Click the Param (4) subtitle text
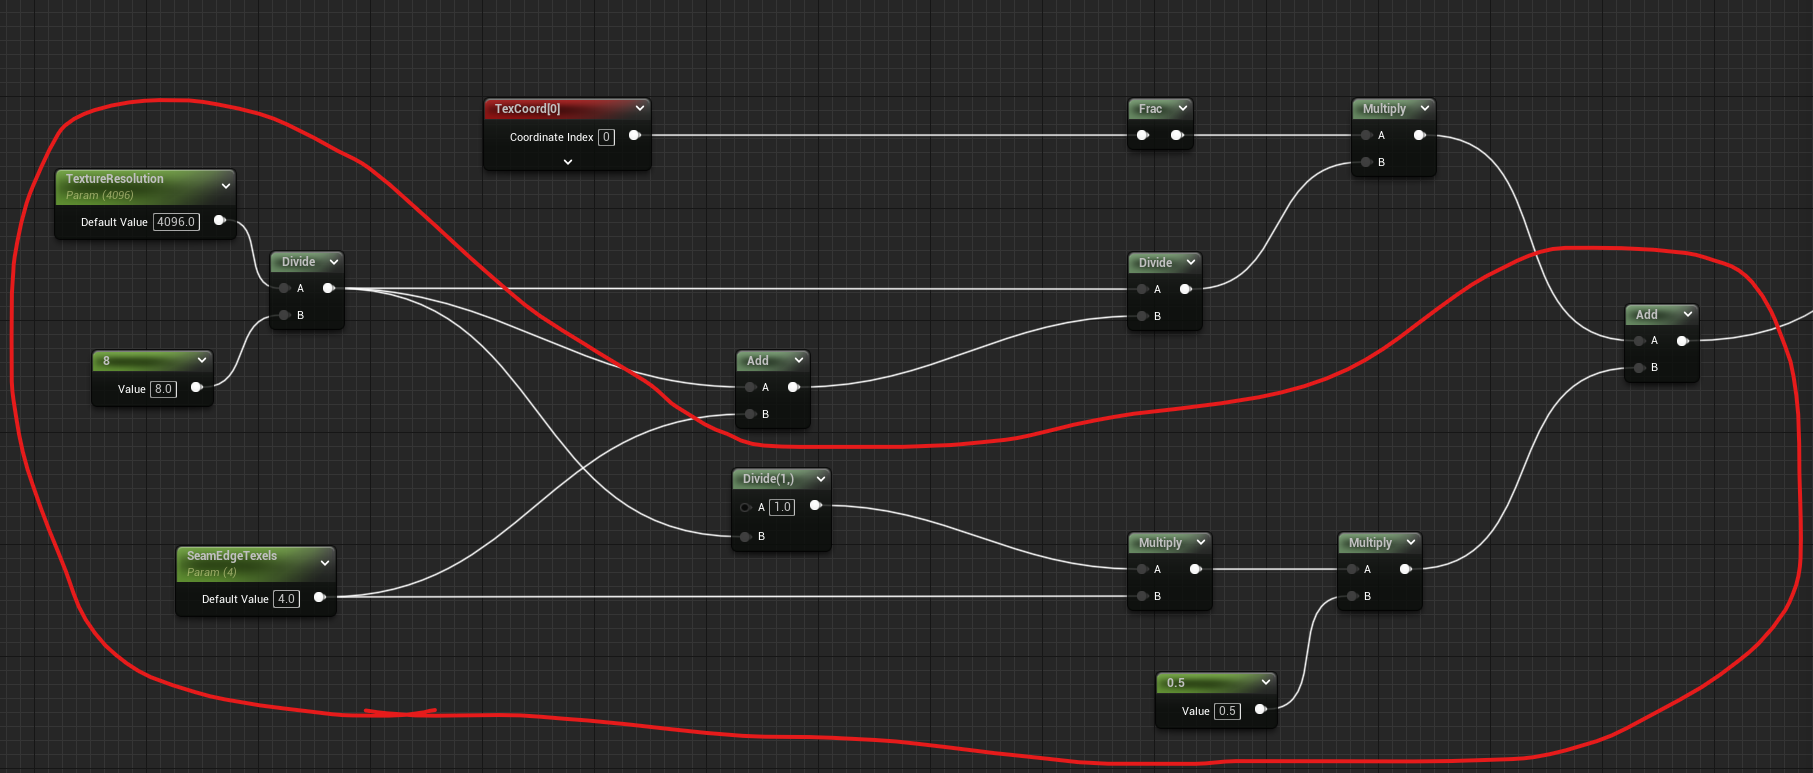The width and height of the screenshot is (1813, 773). (x=212, y=572)
